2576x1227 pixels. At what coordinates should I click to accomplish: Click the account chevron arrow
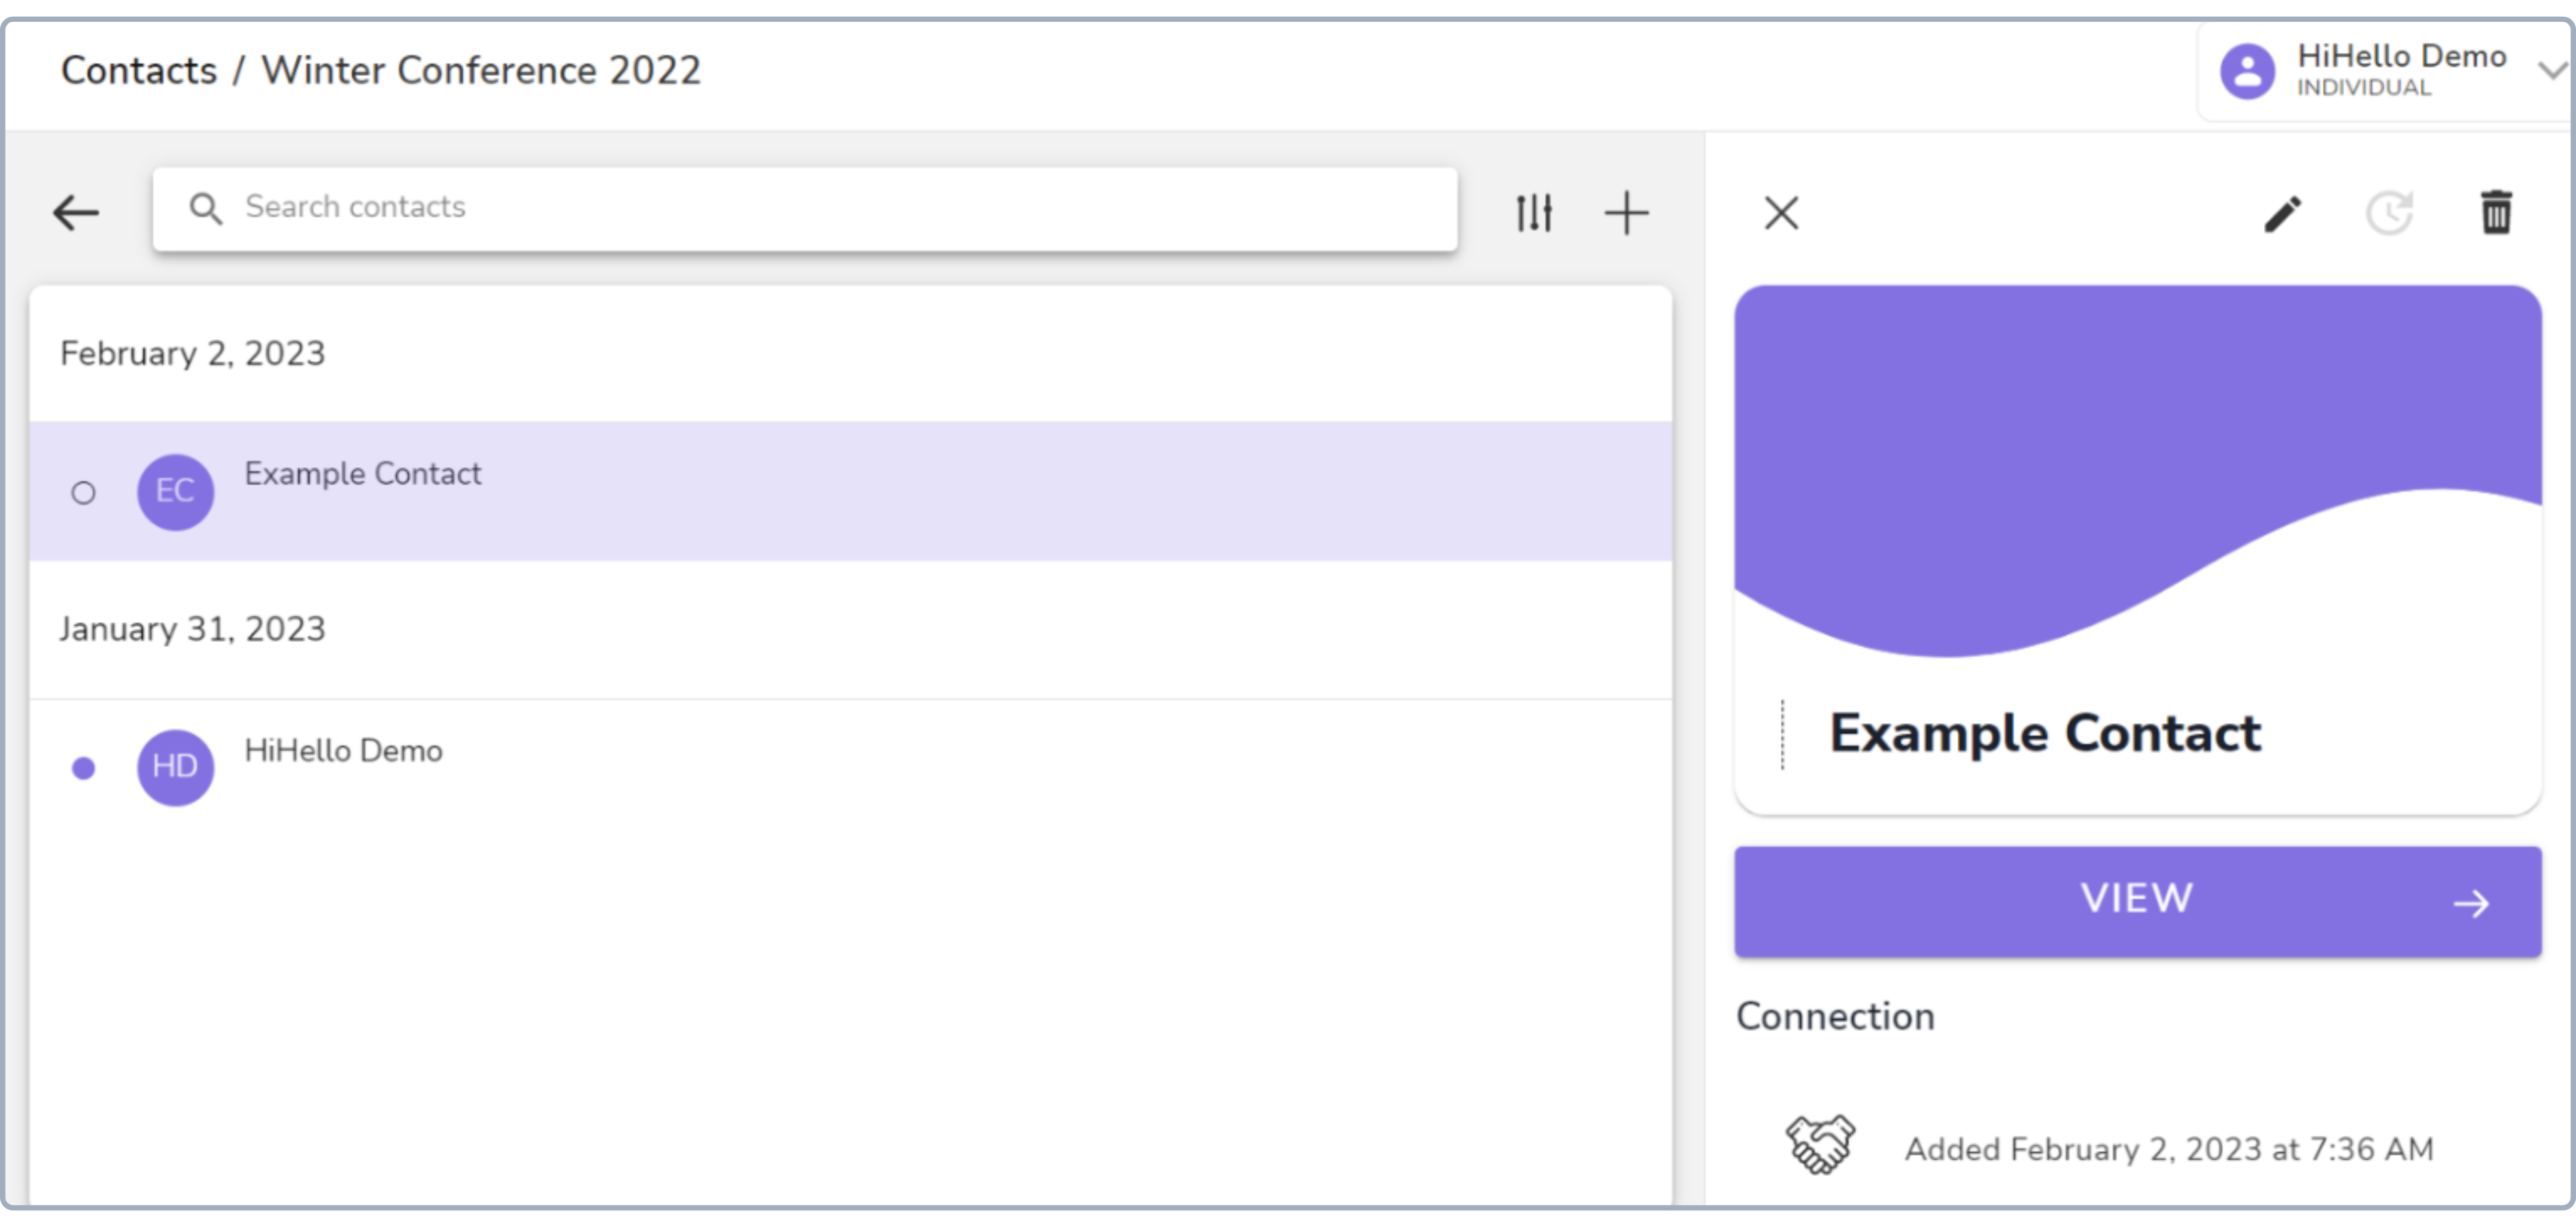[x=2553, y=70]
